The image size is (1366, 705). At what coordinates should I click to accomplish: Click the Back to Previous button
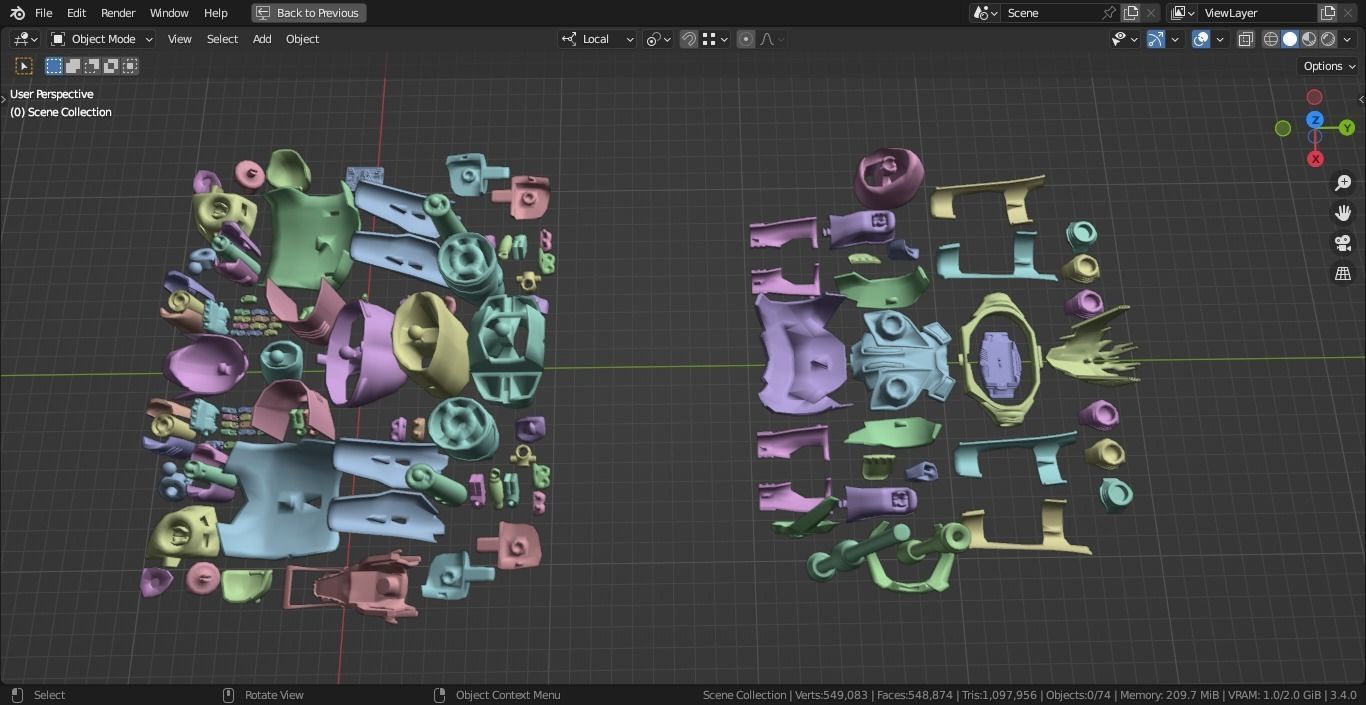(x=308, y=13)
